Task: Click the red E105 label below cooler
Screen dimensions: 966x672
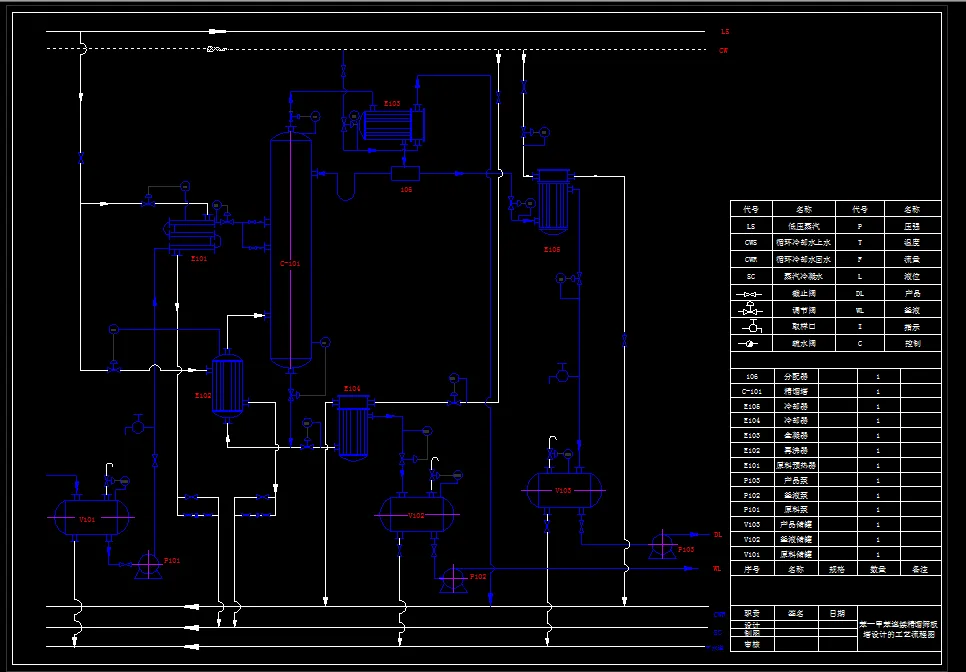Action: (552, 249)
